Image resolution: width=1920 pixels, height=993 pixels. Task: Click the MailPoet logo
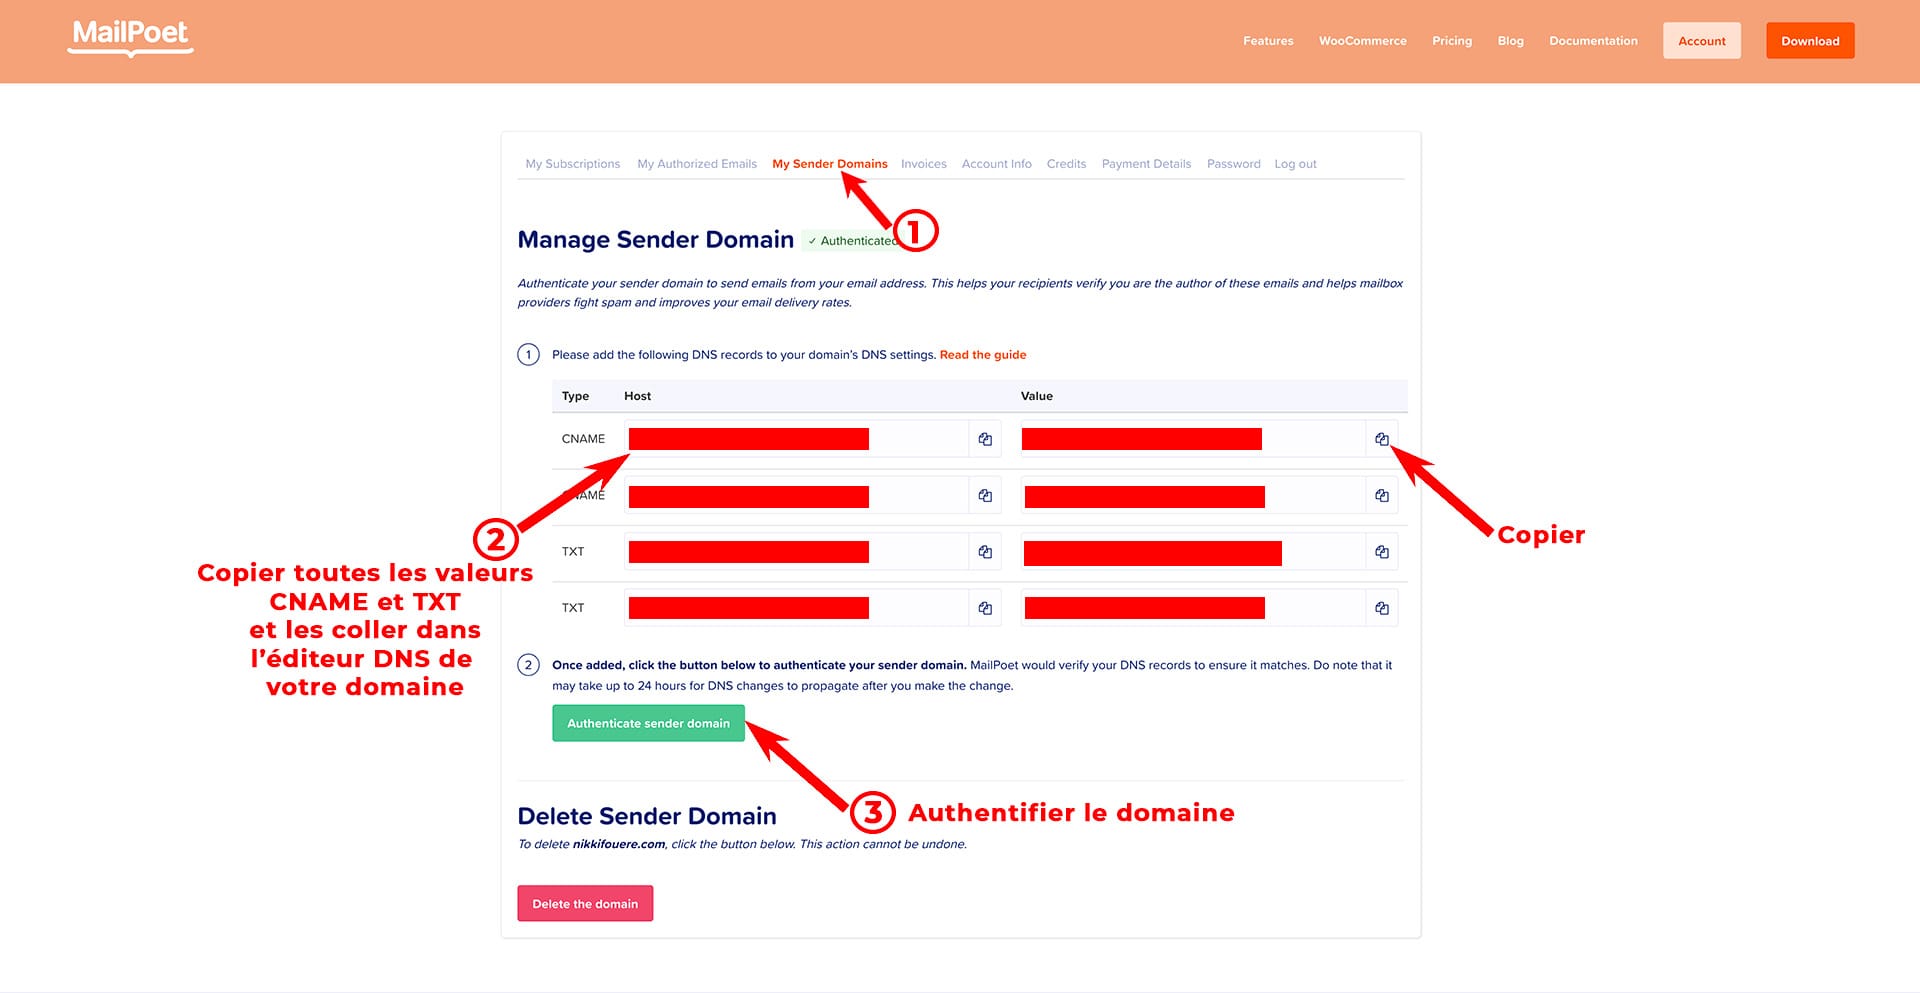130,37
